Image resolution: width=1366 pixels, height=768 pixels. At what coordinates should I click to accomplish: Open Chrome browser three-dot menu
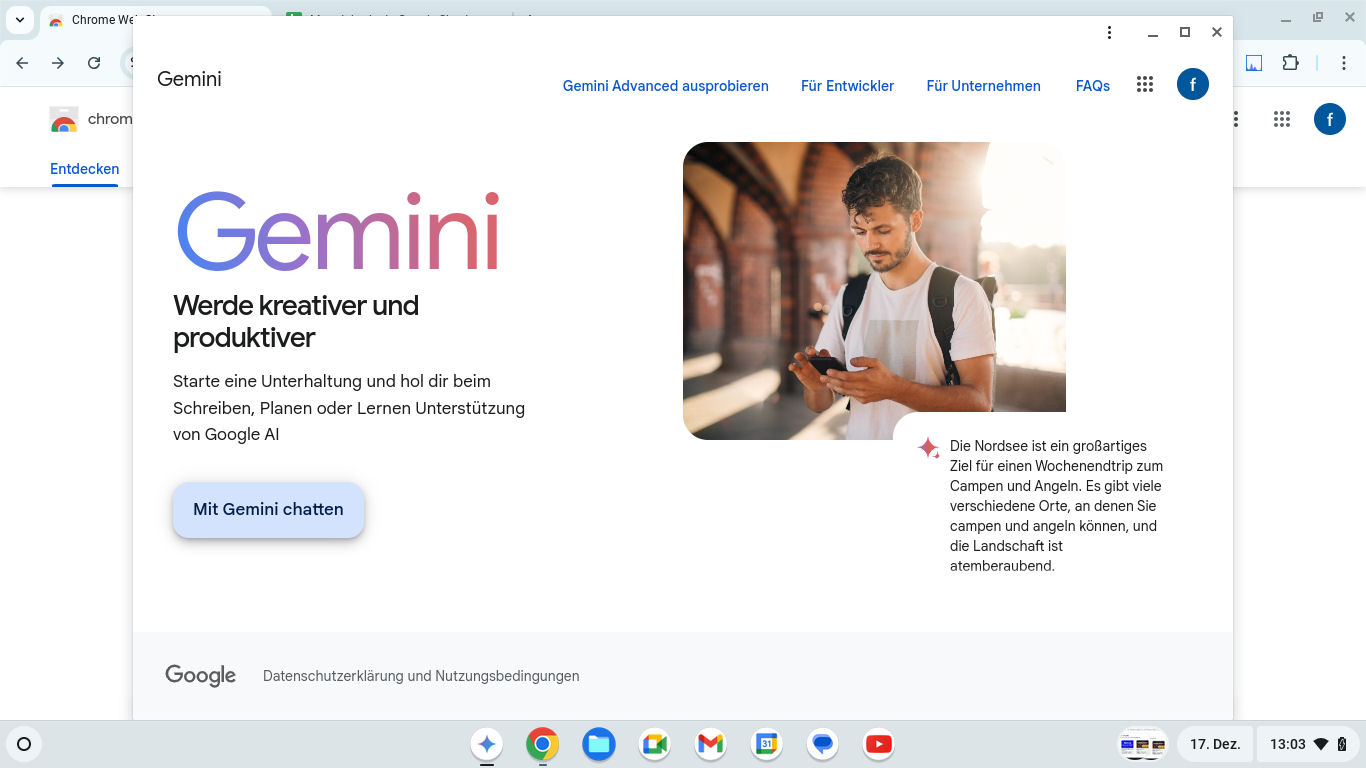(x=1344, y=63)
